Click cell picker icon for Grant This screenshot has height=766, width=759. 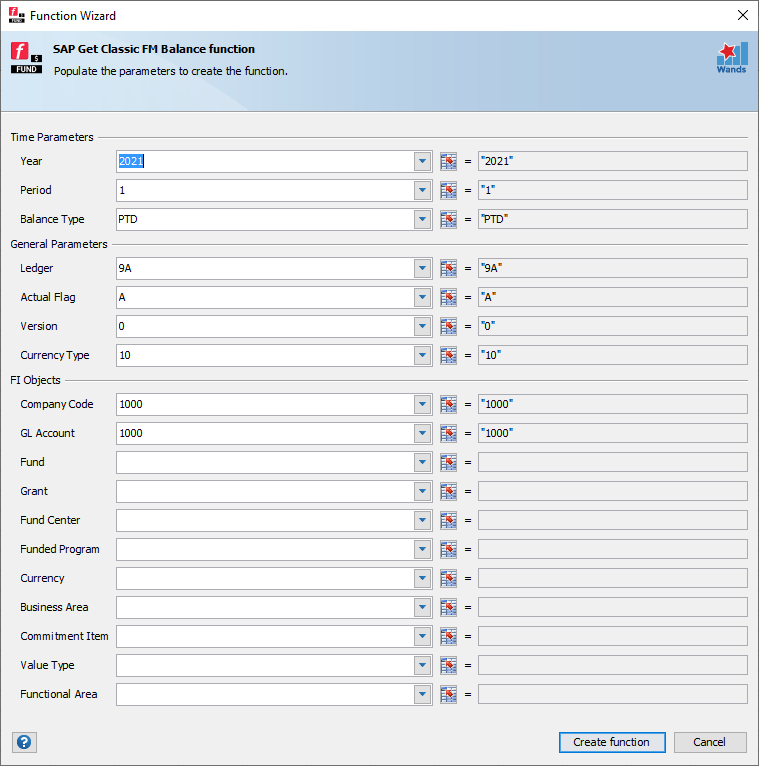coord(448,491)
